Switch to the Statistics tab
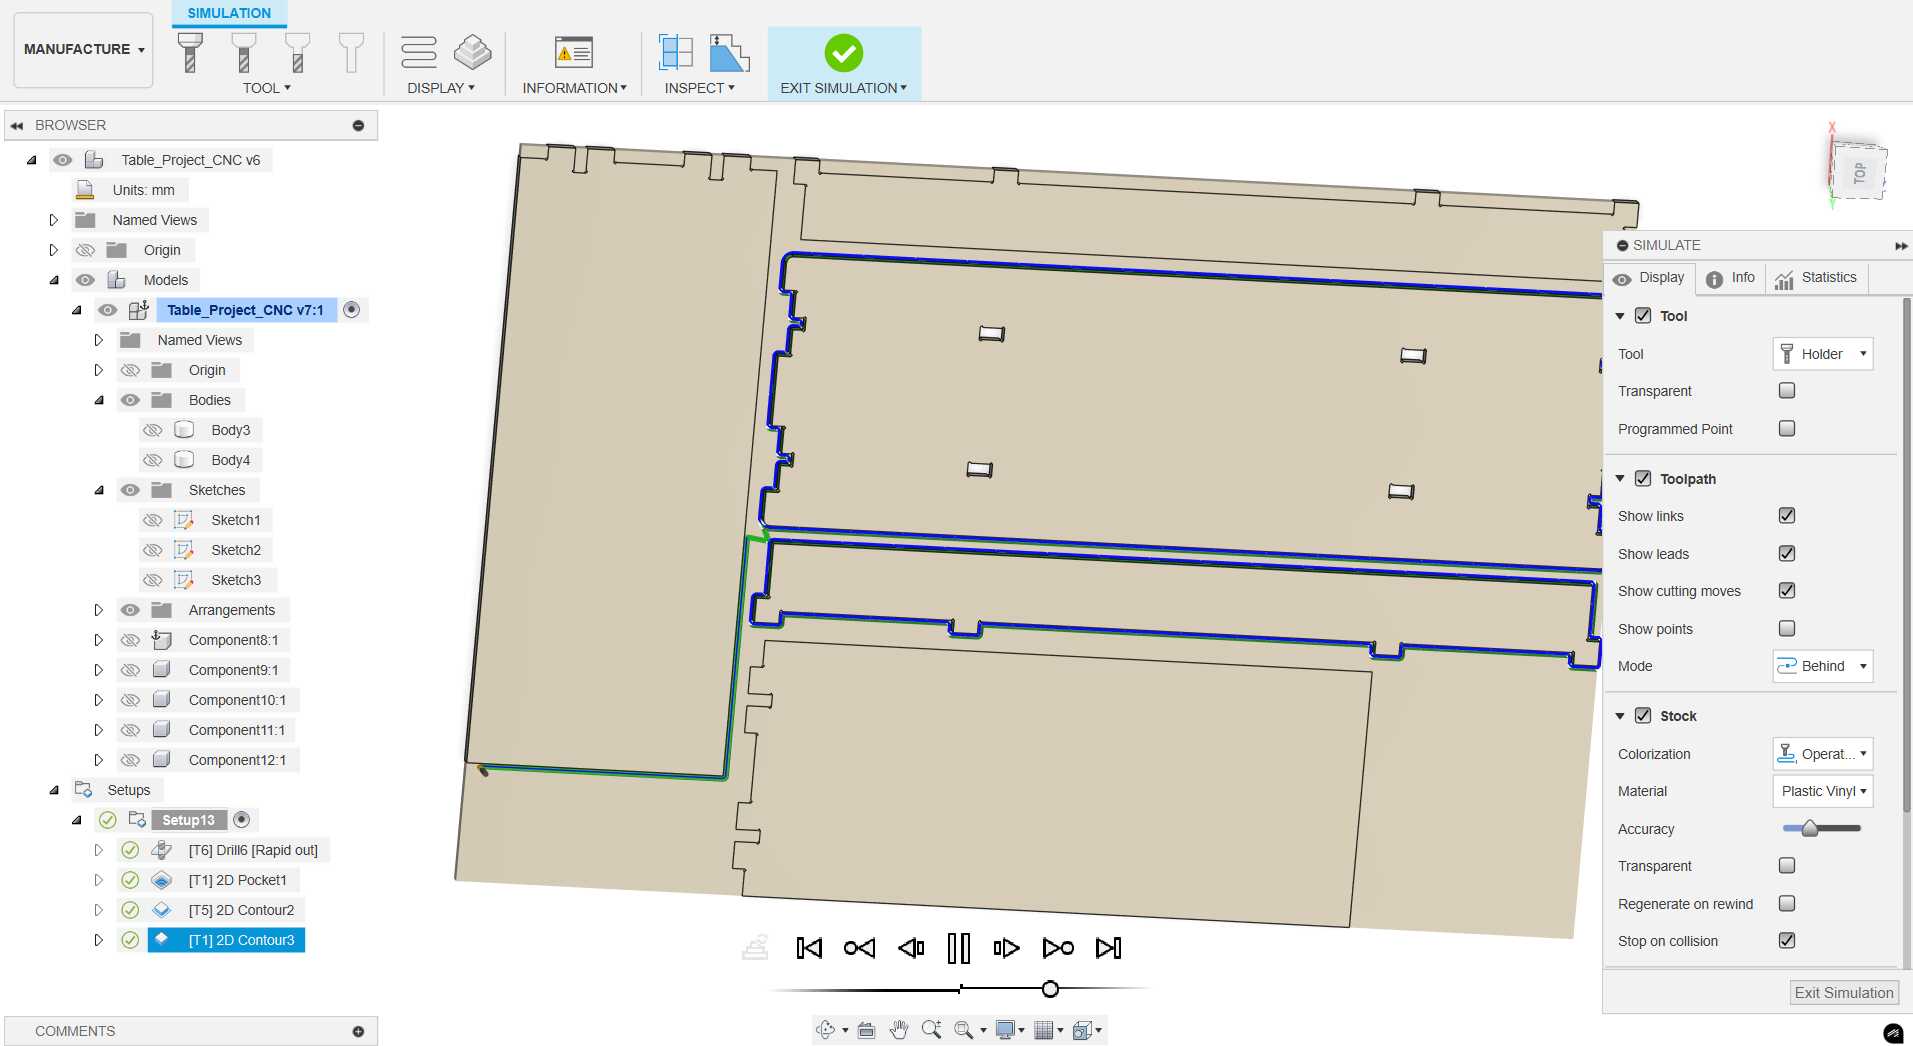Viewport: 1913px width, 1046px height. click(1816, 278)
